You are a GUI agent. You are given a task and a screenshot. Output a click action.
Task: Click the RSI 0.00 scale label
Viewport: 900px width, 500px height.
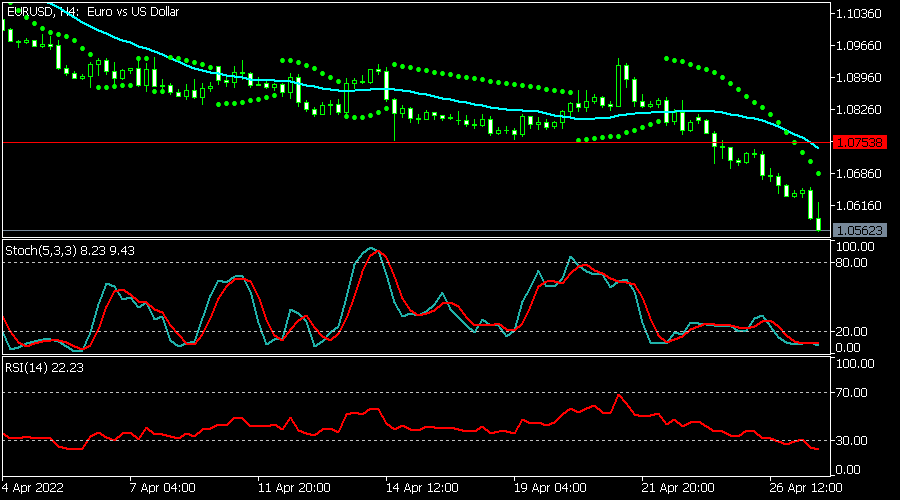[x=848, y=470]
